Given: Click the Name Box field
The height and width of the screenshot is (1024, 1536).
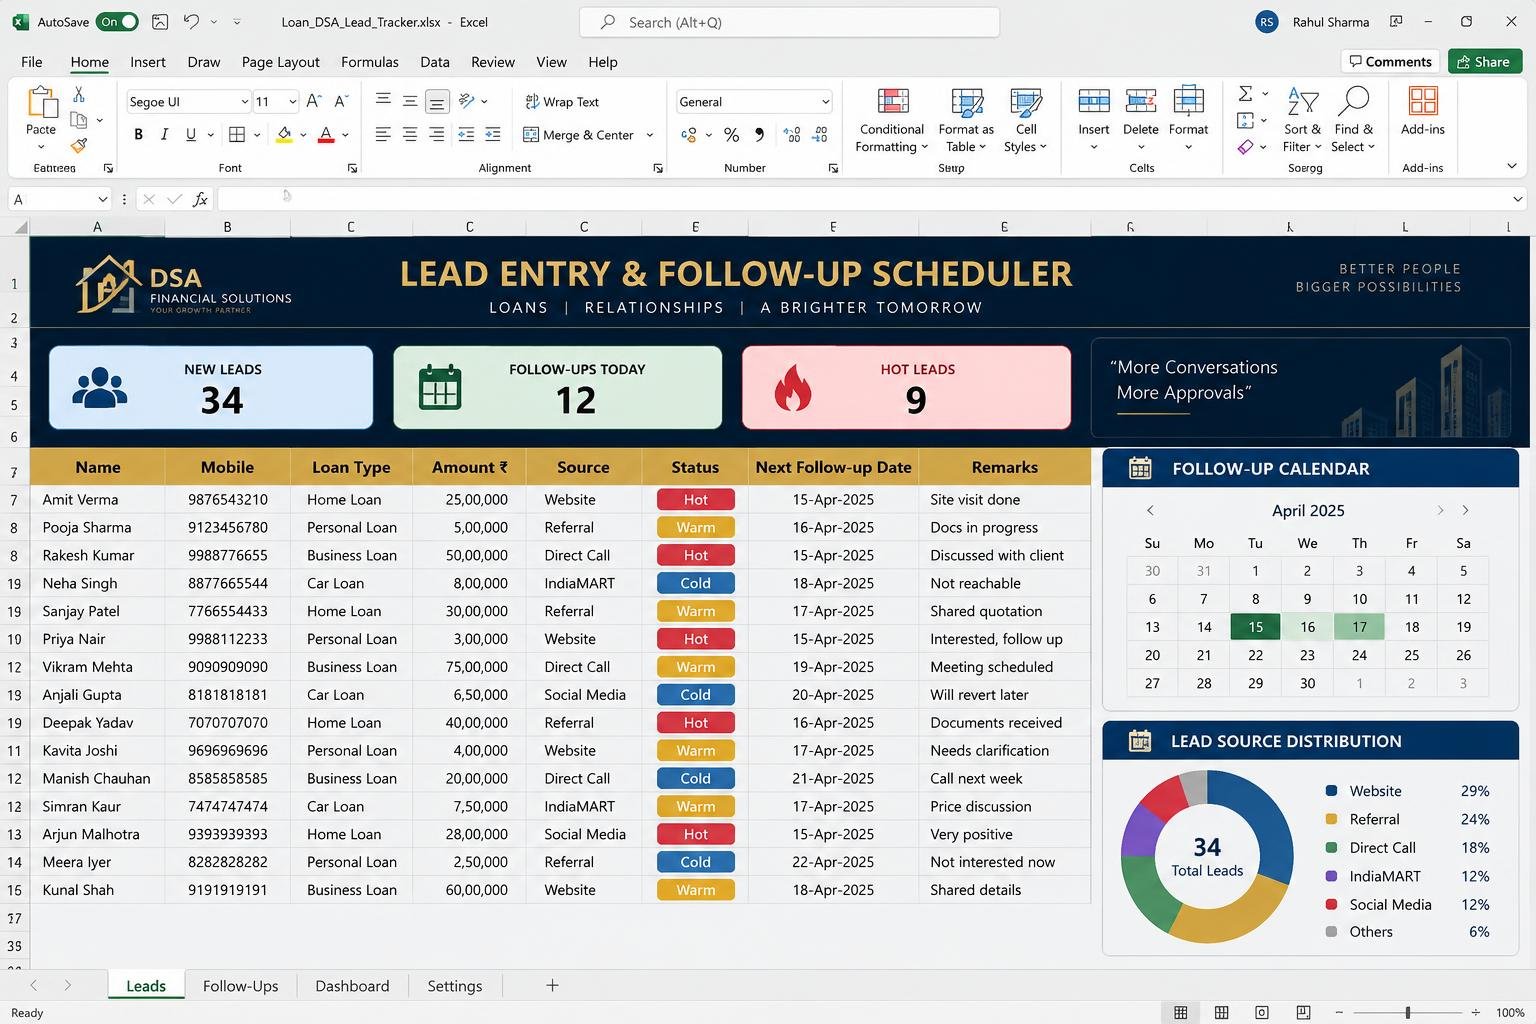Looking at the screenshot, I should [58, 199].
